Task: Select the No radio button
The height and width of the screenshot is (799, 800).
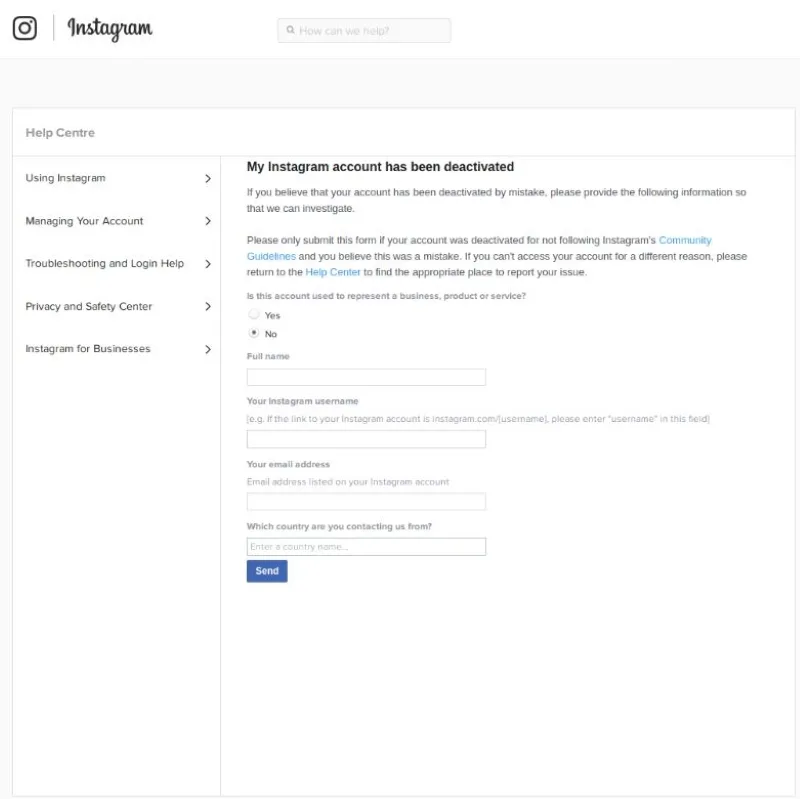Action: pos(254,333)
